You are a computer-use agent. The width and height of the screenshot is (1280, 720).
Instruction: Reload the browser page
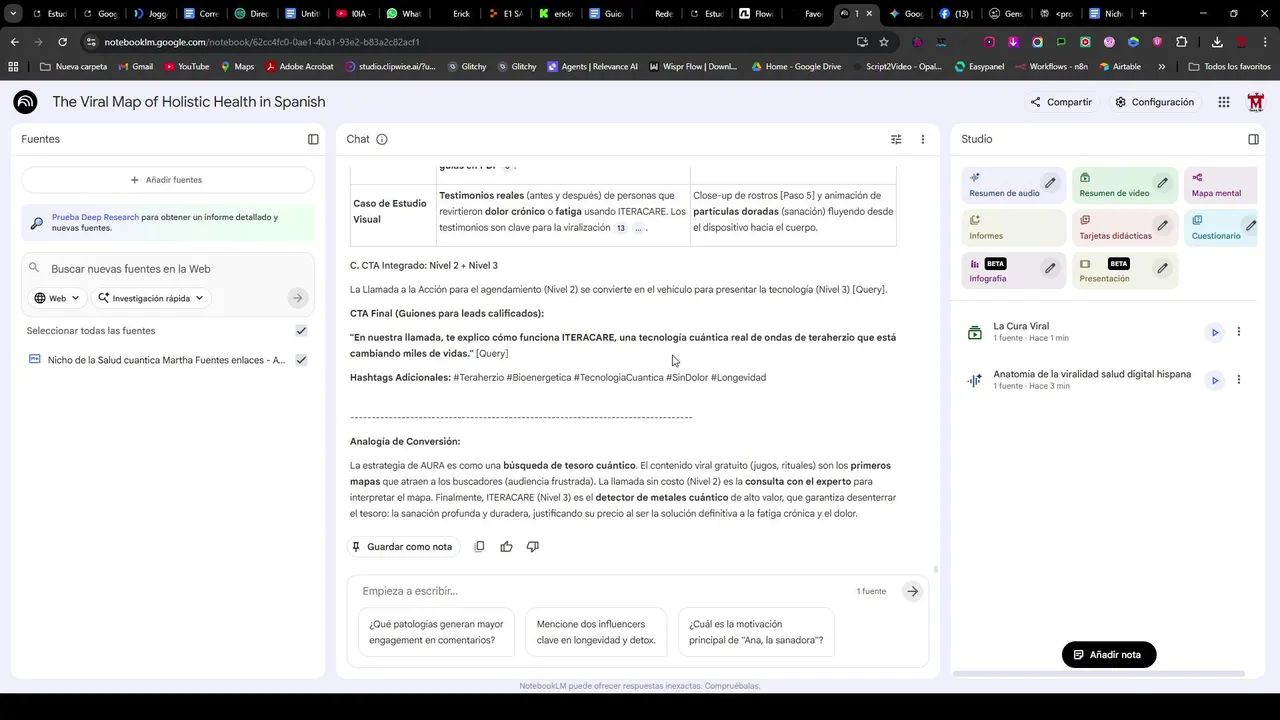tap(62, 42)
